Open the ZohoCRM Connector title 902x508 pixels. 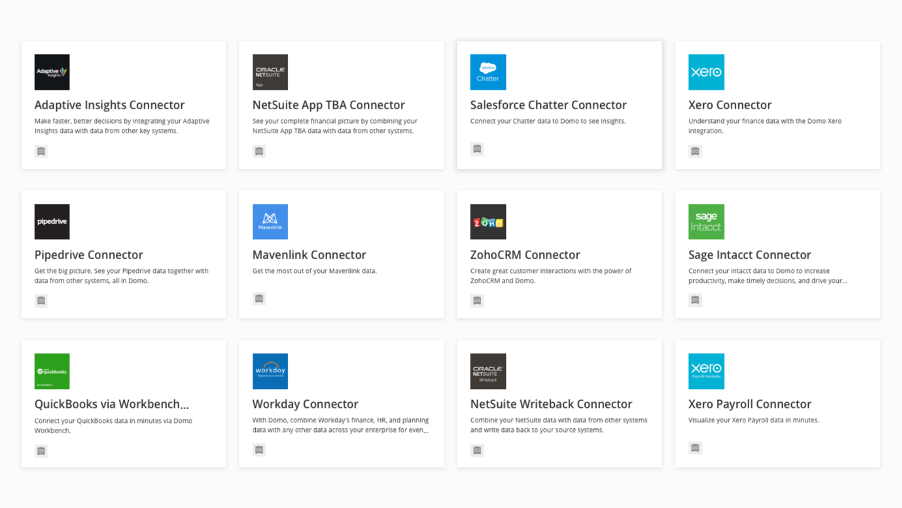(x=525, y=255)
